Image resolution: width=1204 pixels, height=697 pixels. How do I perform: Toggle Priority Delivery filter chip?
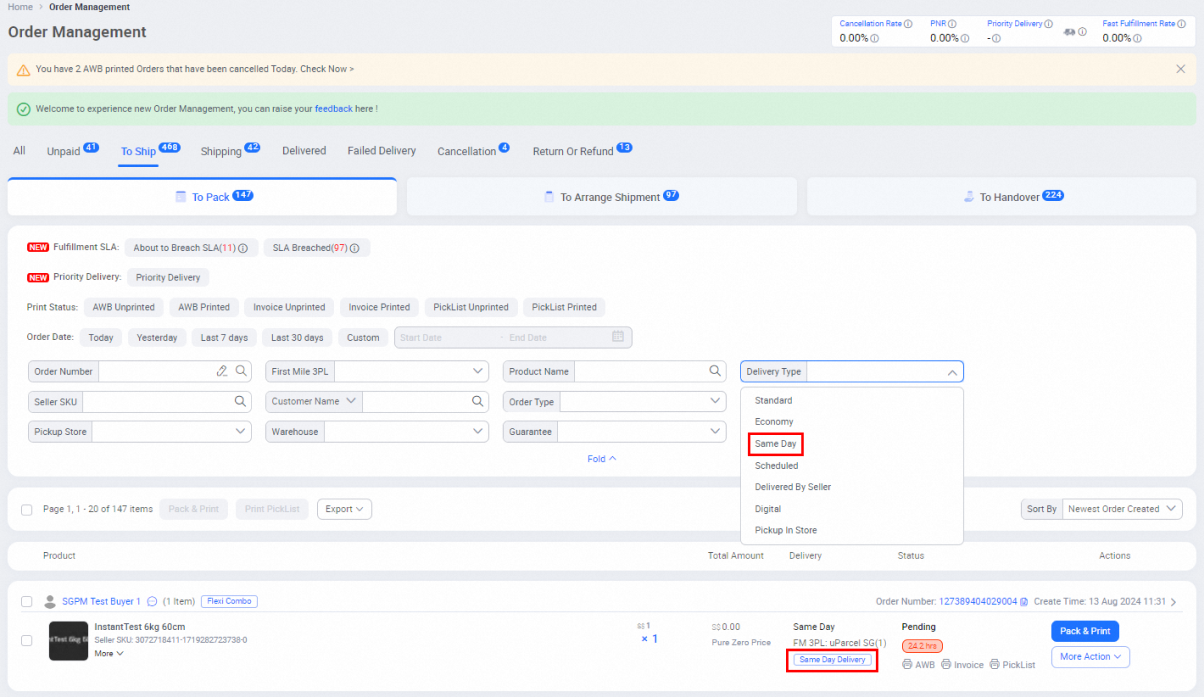(x=168, y=277)
